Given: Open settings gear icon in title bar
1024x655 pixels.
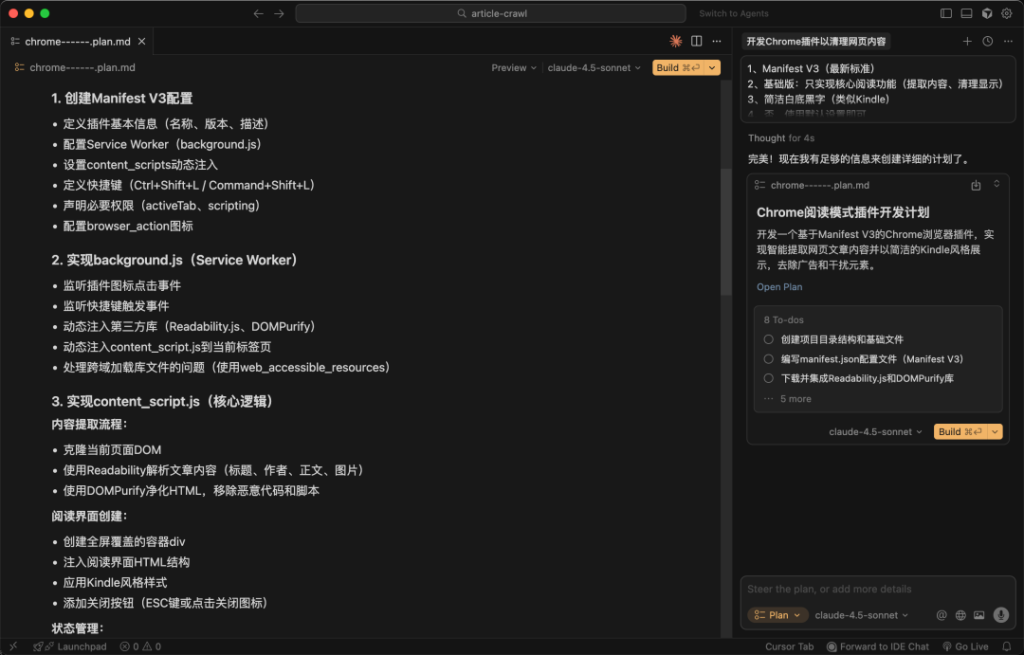Looking at the screenshot, I should click(1007, 13).
